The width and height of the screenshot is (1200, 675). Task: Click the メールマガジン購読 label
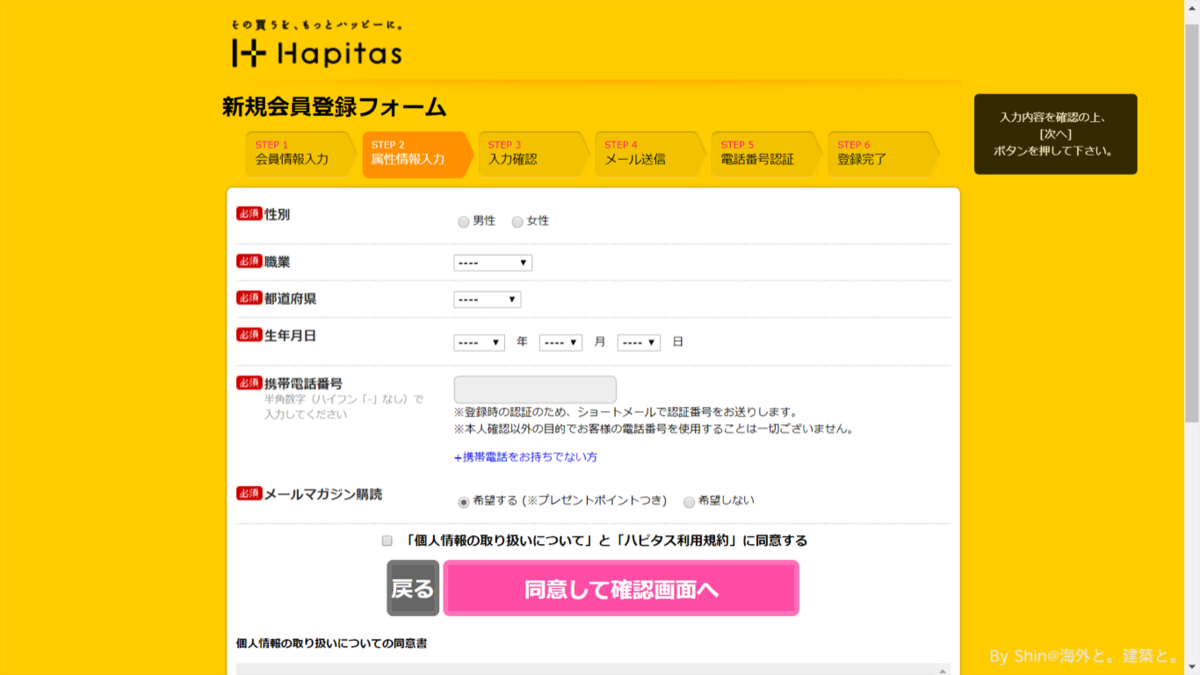click(323, 494)
